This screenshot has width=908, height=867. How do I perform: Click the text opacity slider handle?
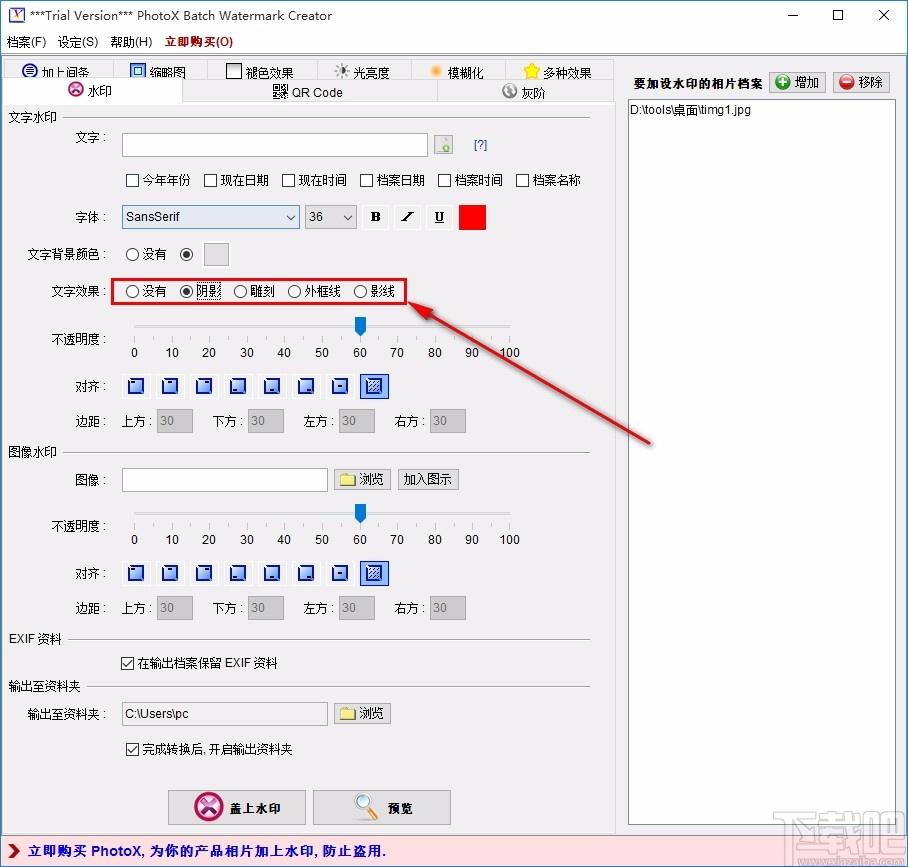point(360,326)
